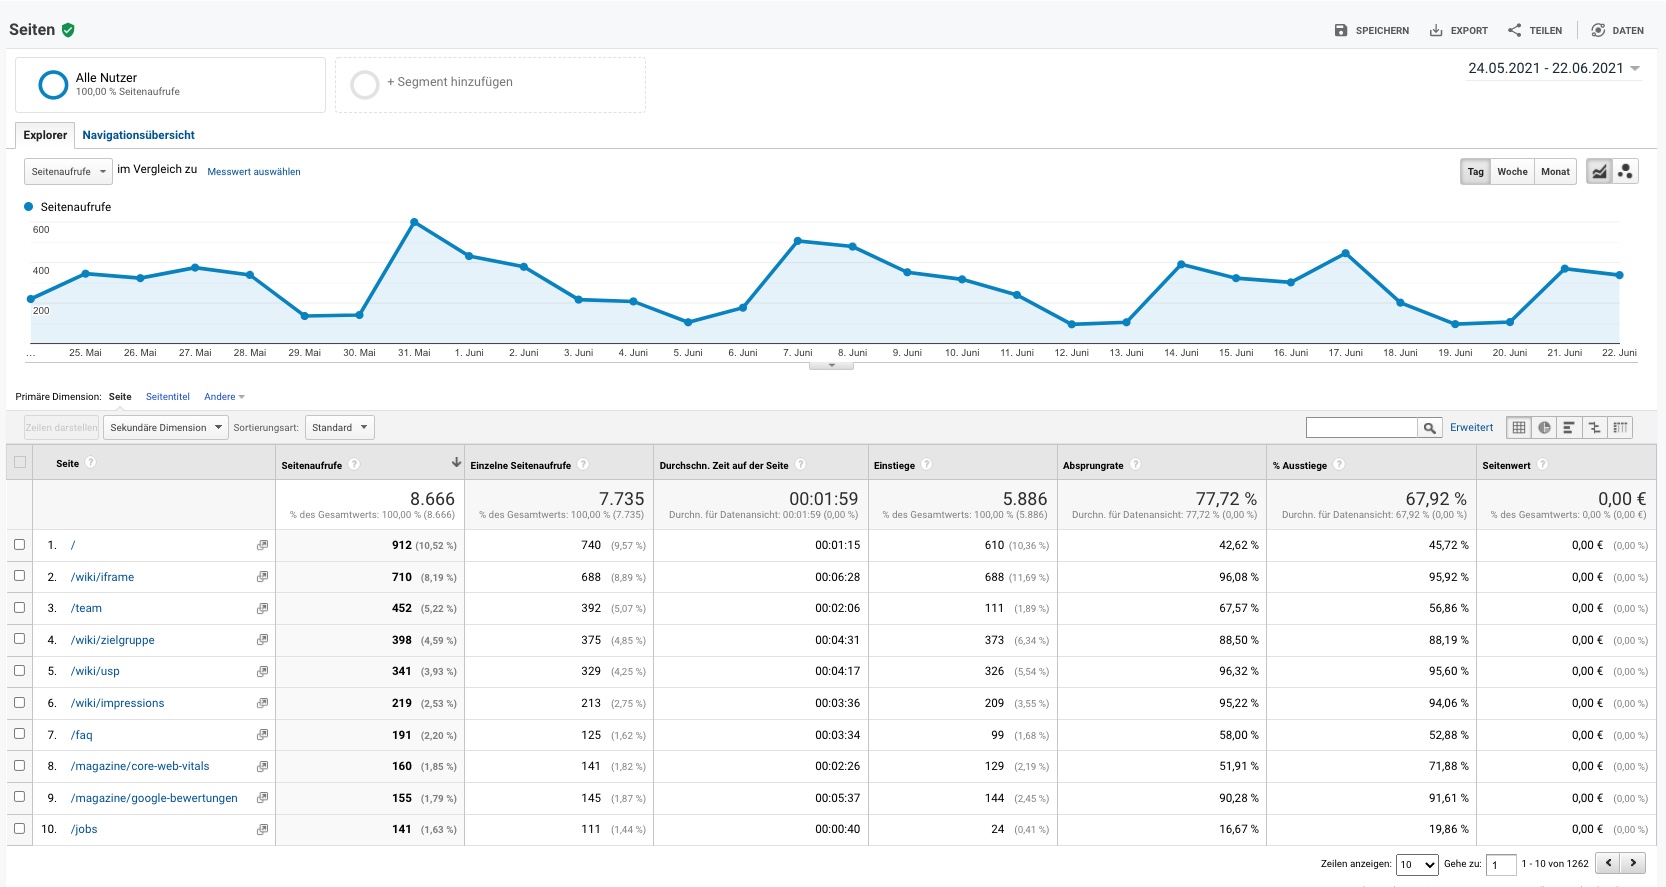
Task: Go to previous results page arrow
Action: tap(1608, 863)
